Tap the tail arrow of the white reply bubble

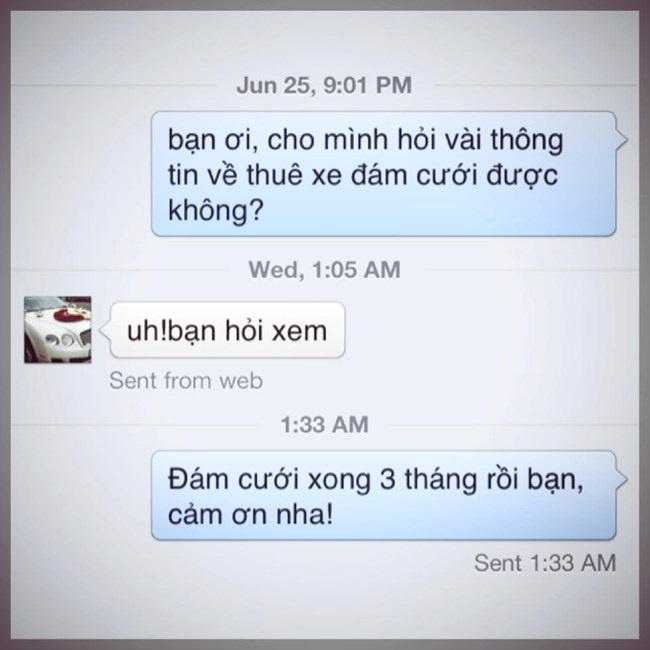(105, 330)
